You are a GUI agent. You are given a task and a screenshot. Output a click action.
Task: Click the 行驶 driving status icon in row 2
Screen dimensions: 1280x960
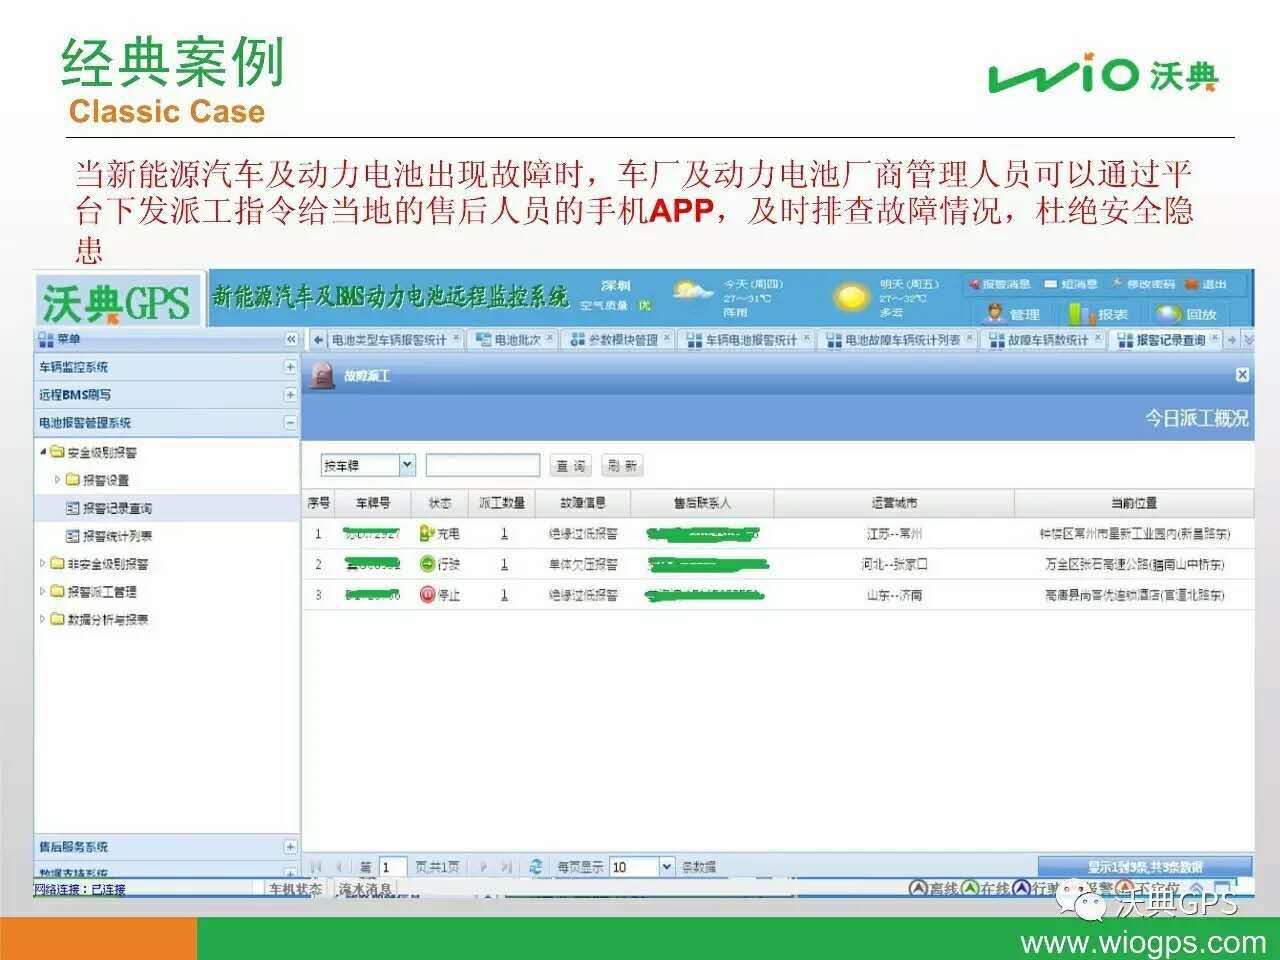click(427, 564)
